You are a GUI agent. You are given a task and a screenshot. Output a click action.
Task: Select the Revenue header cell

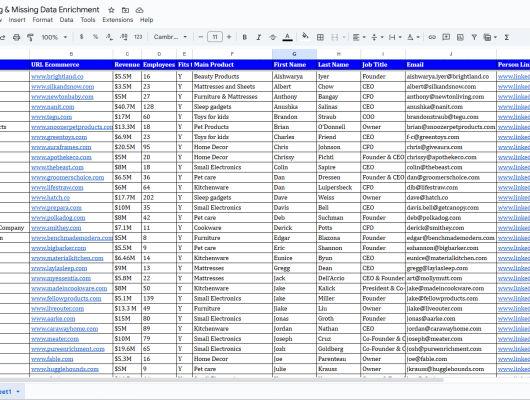127,65
